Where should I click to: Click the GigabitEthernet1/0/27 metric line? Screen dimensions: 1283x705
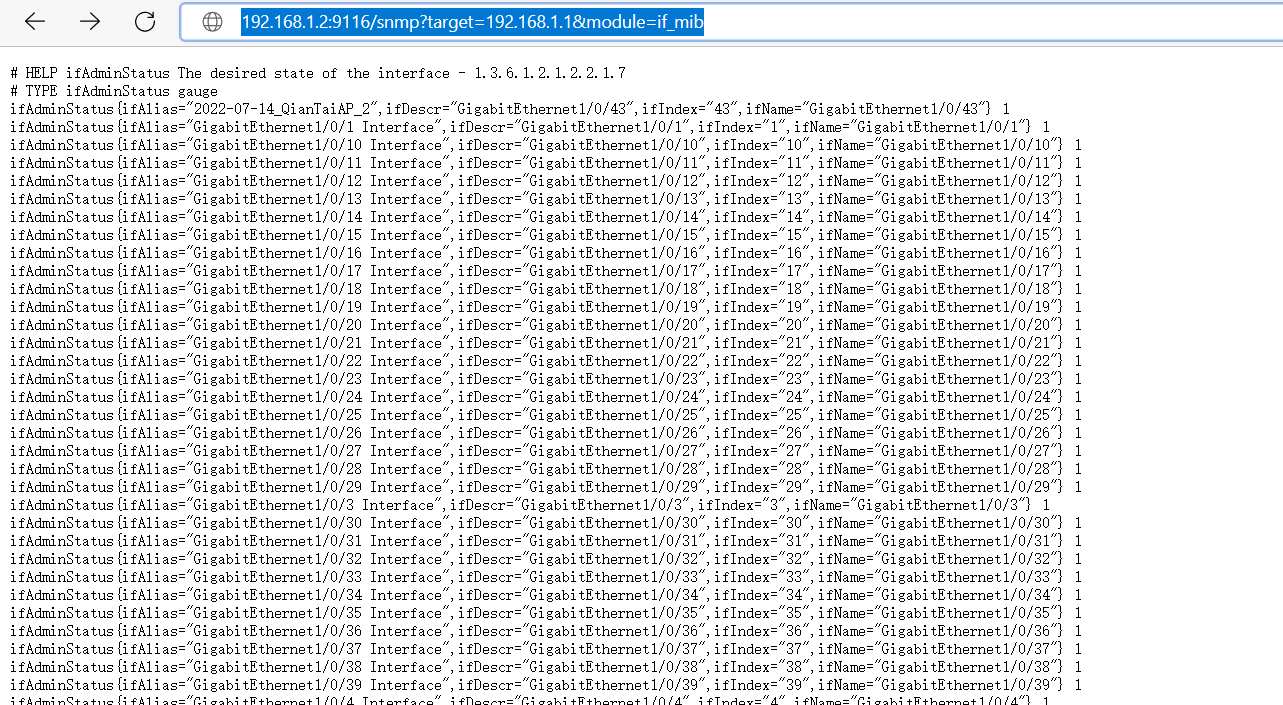(546, 451)
